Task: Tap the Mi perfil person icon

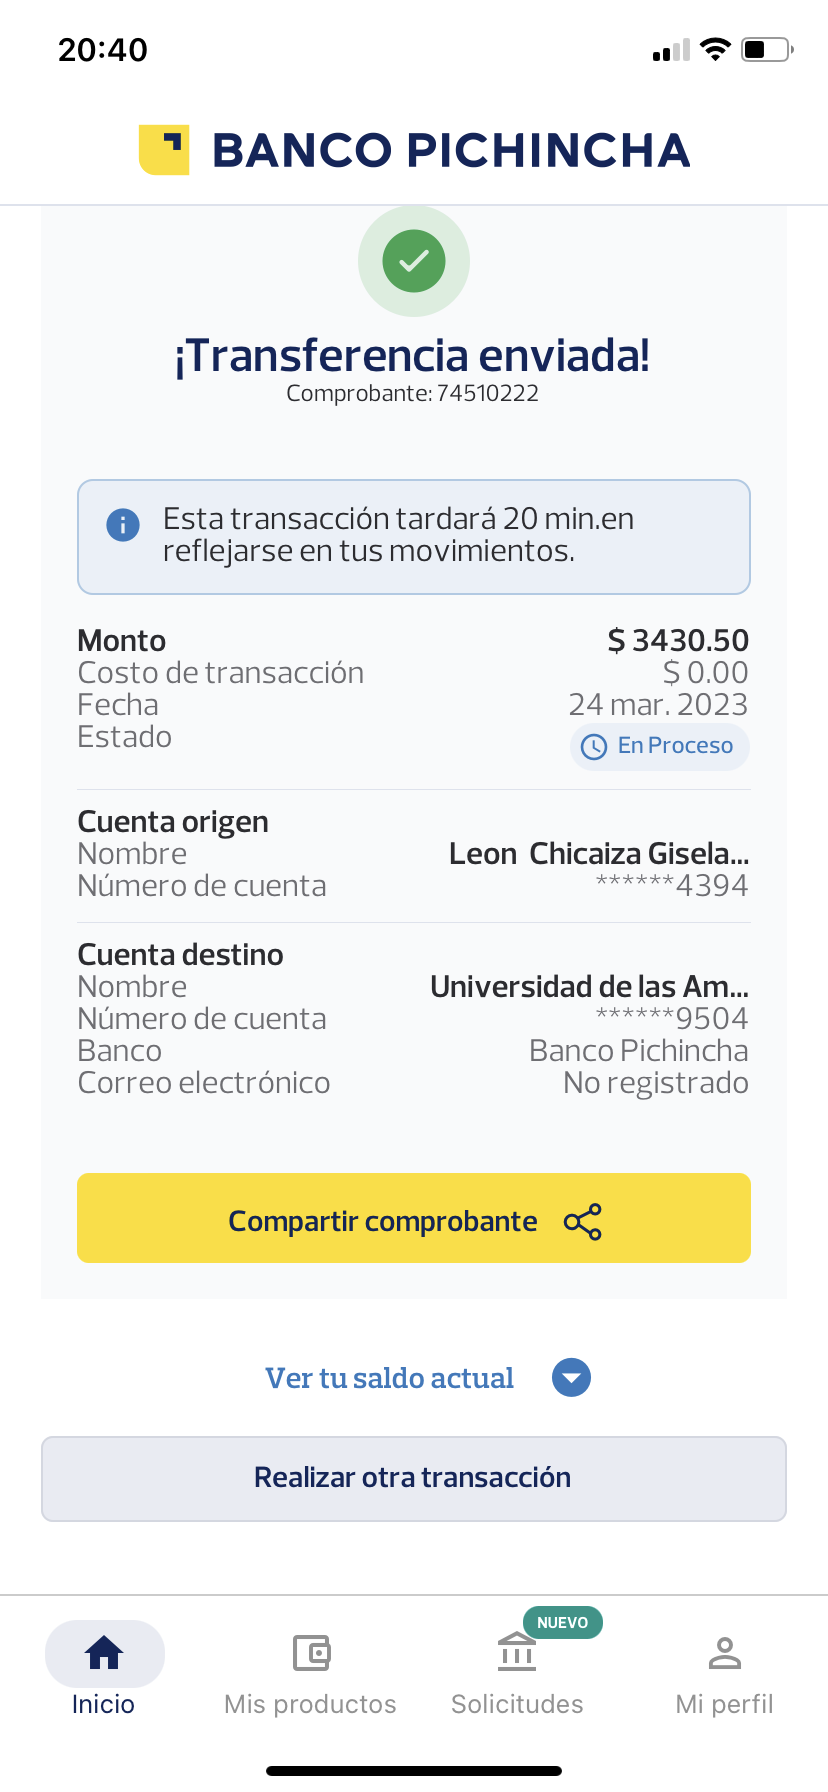Action: [x=724, y=1653]
